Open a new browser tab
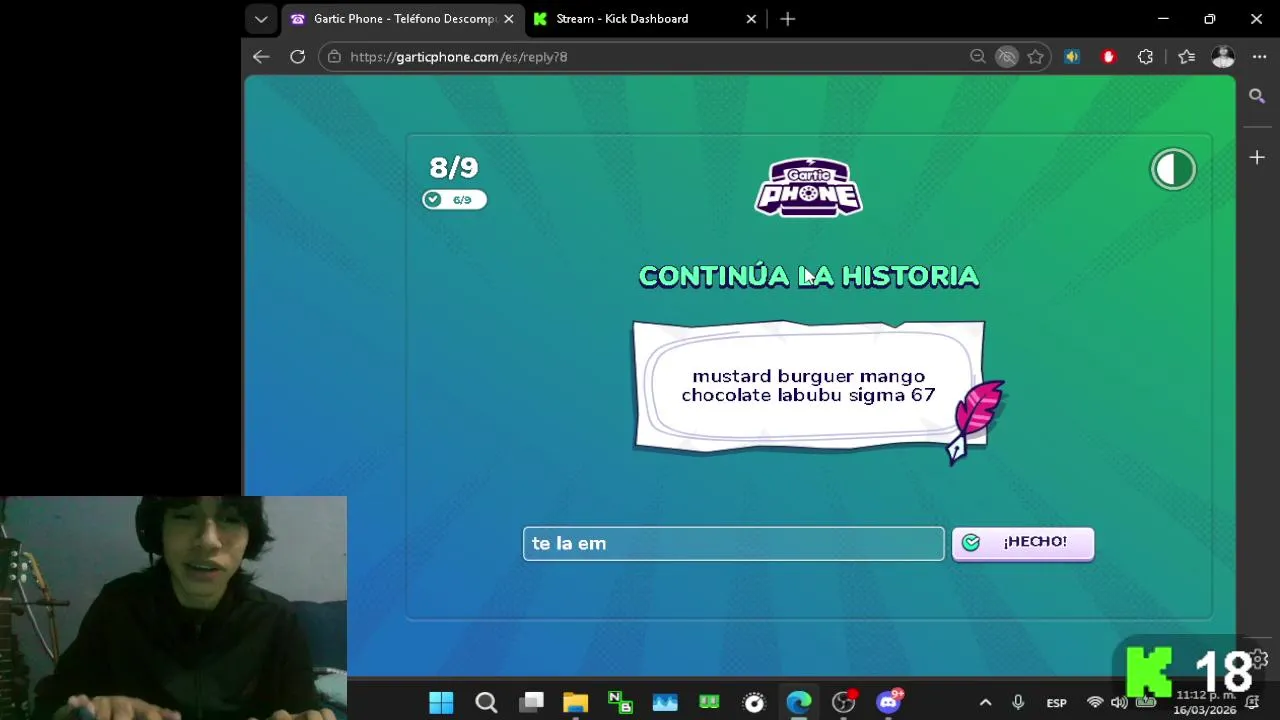Screen dimensions: 1280x720 point(787,19)
